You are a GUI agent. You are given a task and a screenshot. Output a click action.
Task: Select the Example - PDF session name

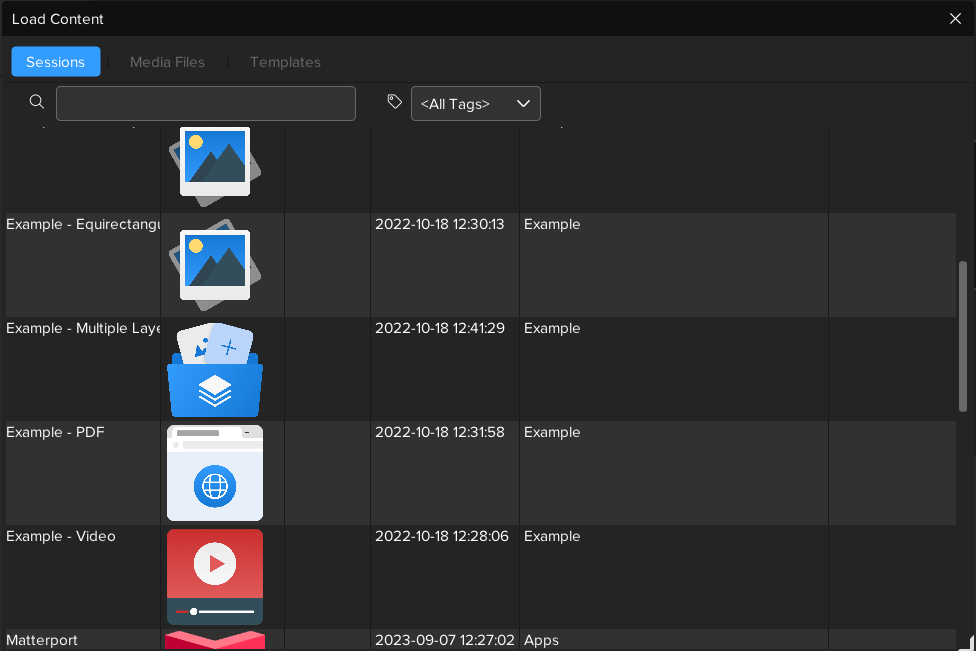(x=55, y=433)
